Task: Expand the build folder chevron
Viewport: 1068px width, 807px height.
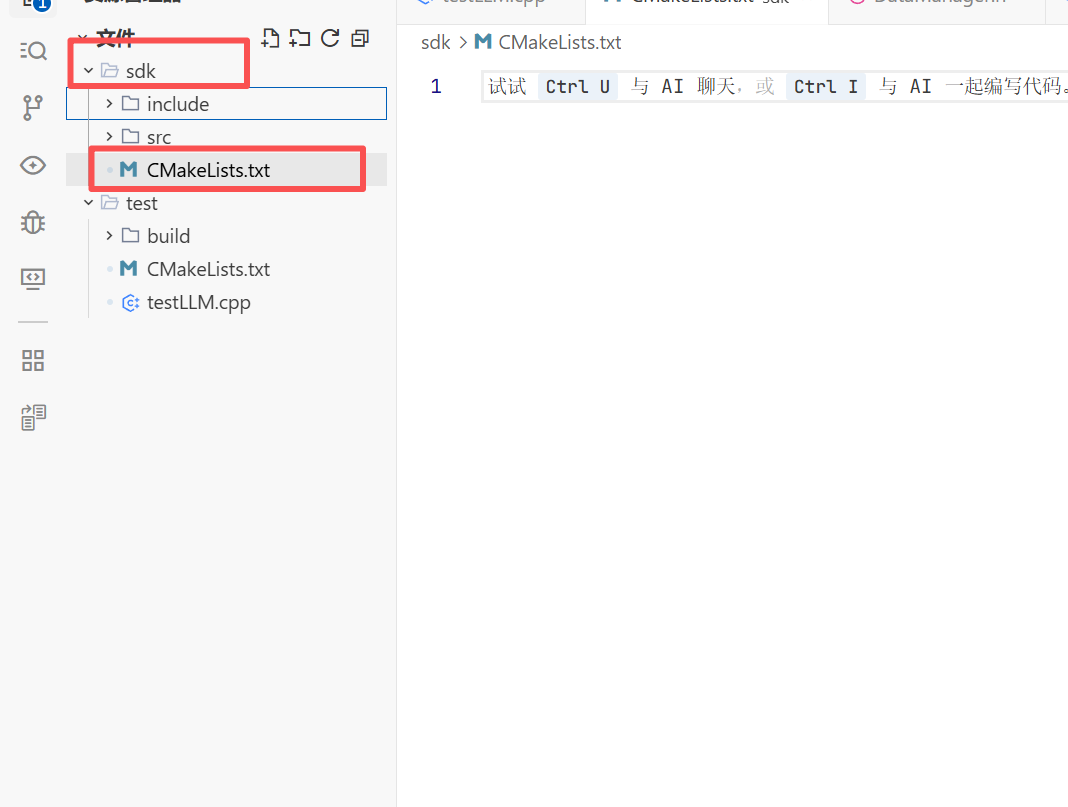Action: pos(109,236)
